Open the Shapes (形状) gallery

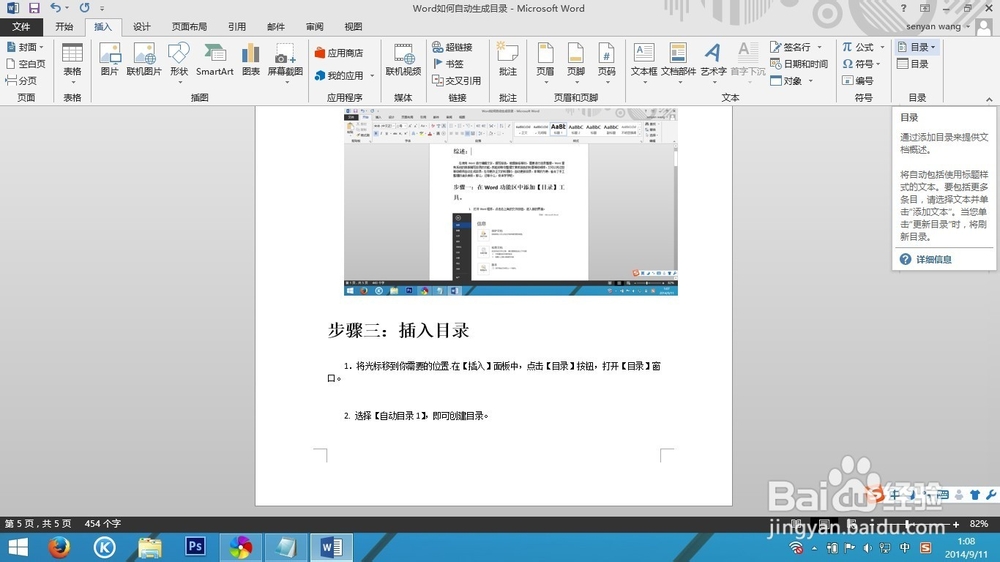(x=179, y=64)
